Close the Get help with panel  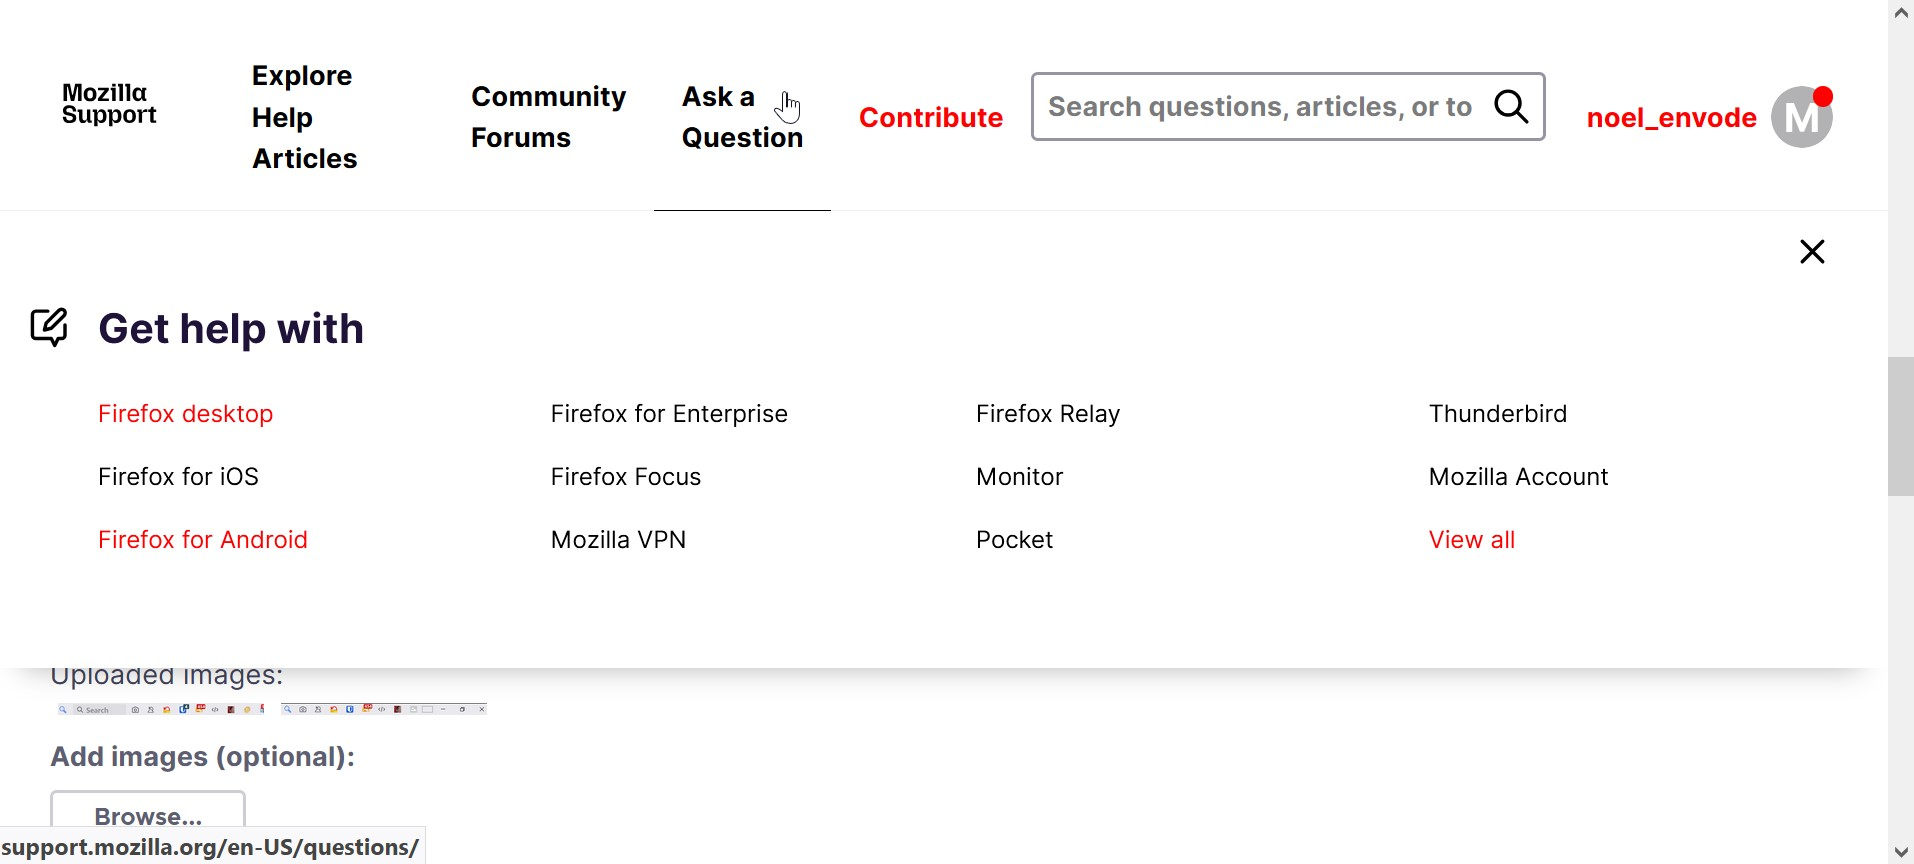pyautogui.click(x=1812, y=251)
